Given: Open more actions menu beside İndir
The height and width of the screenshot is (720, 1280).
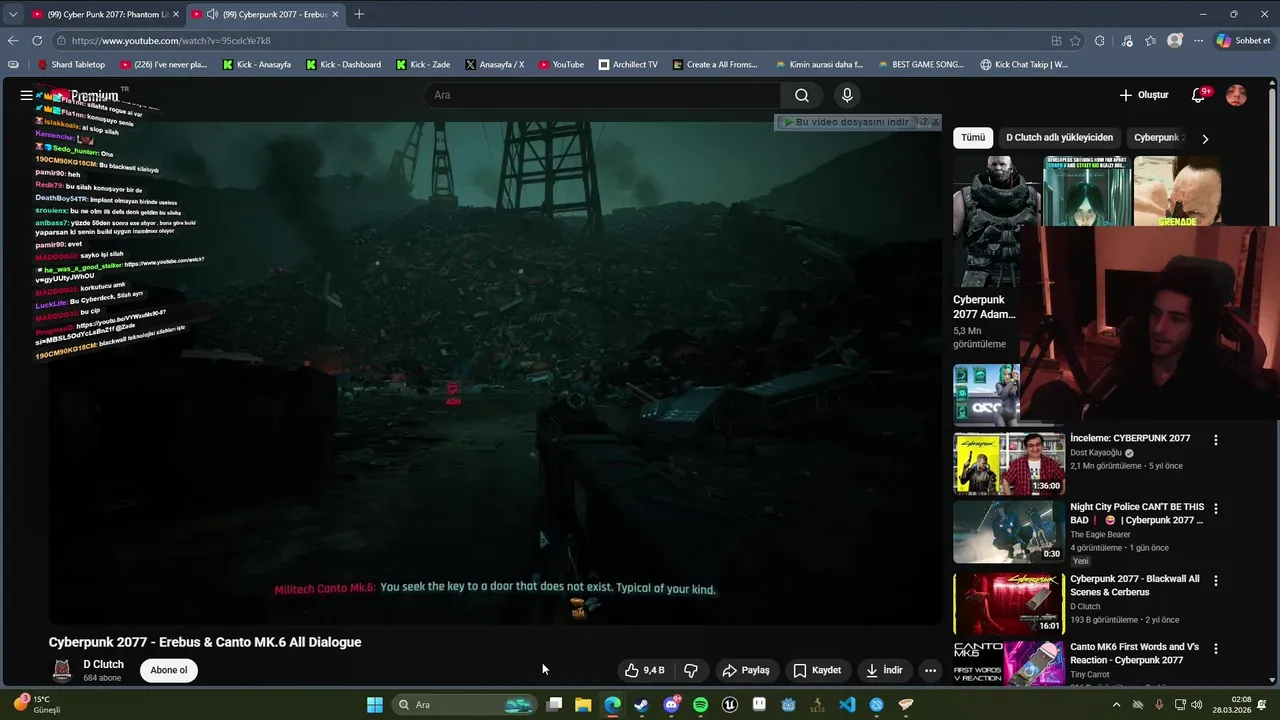Looking at the screenshot, I should coord(930,670).
